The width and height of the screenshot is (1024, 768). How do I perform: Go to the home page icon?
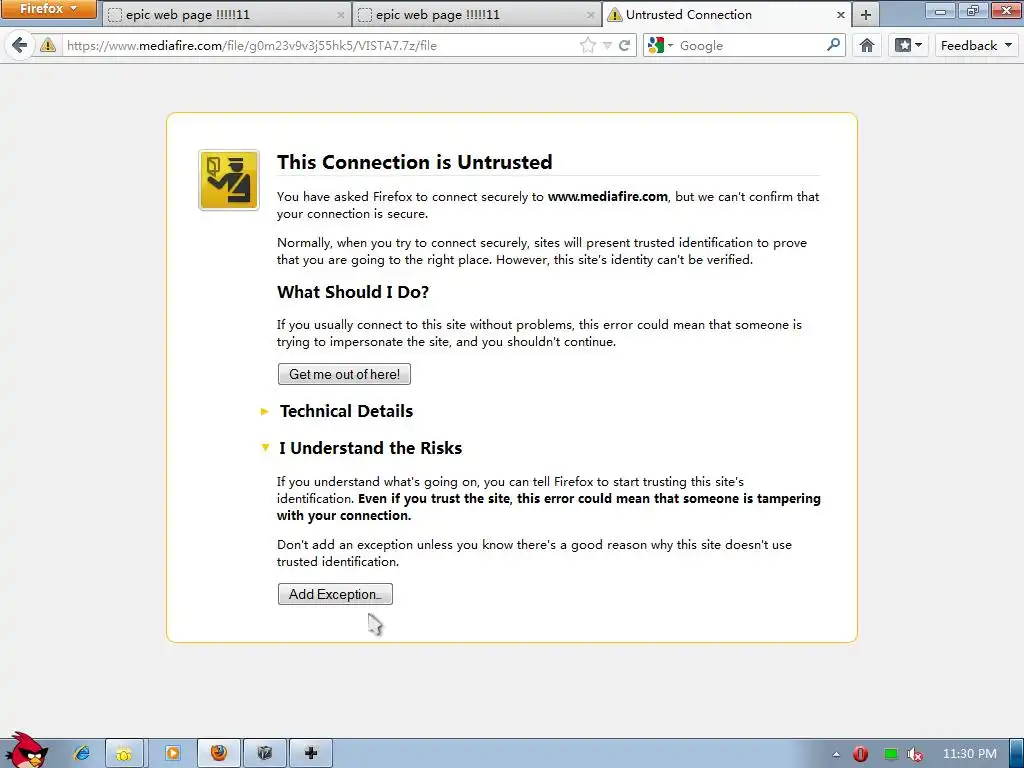tap(867, 45)
